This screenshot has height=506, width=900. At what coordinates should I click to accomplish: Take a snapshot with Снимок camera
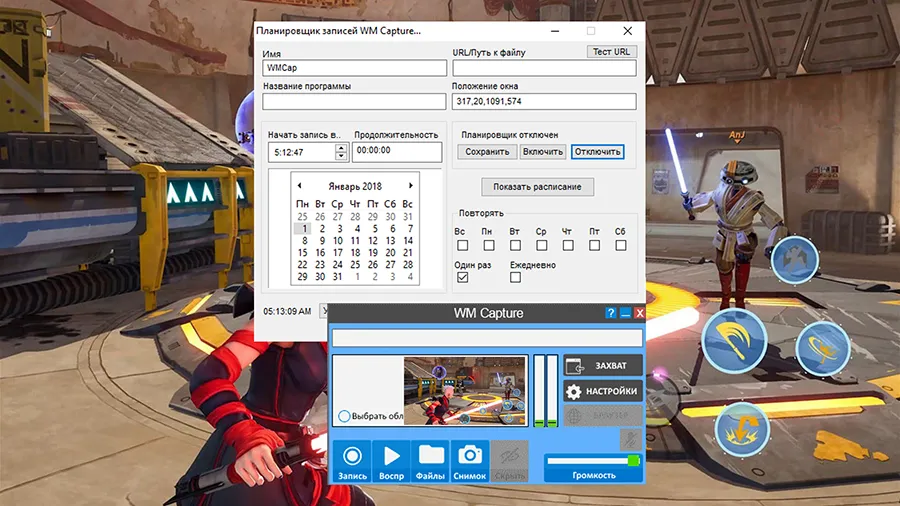pos(470,462)
